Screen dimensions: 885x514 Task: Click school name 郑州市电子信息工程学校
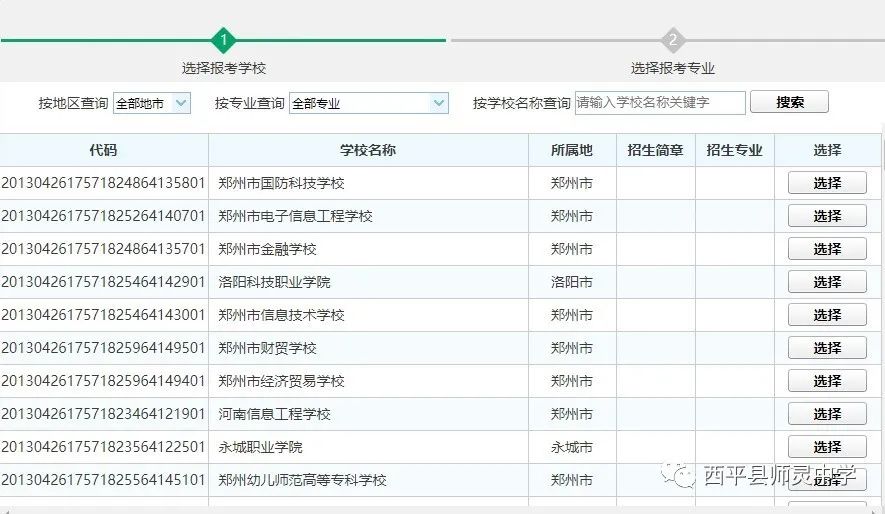pyautogui.click(x=295, y=216)
